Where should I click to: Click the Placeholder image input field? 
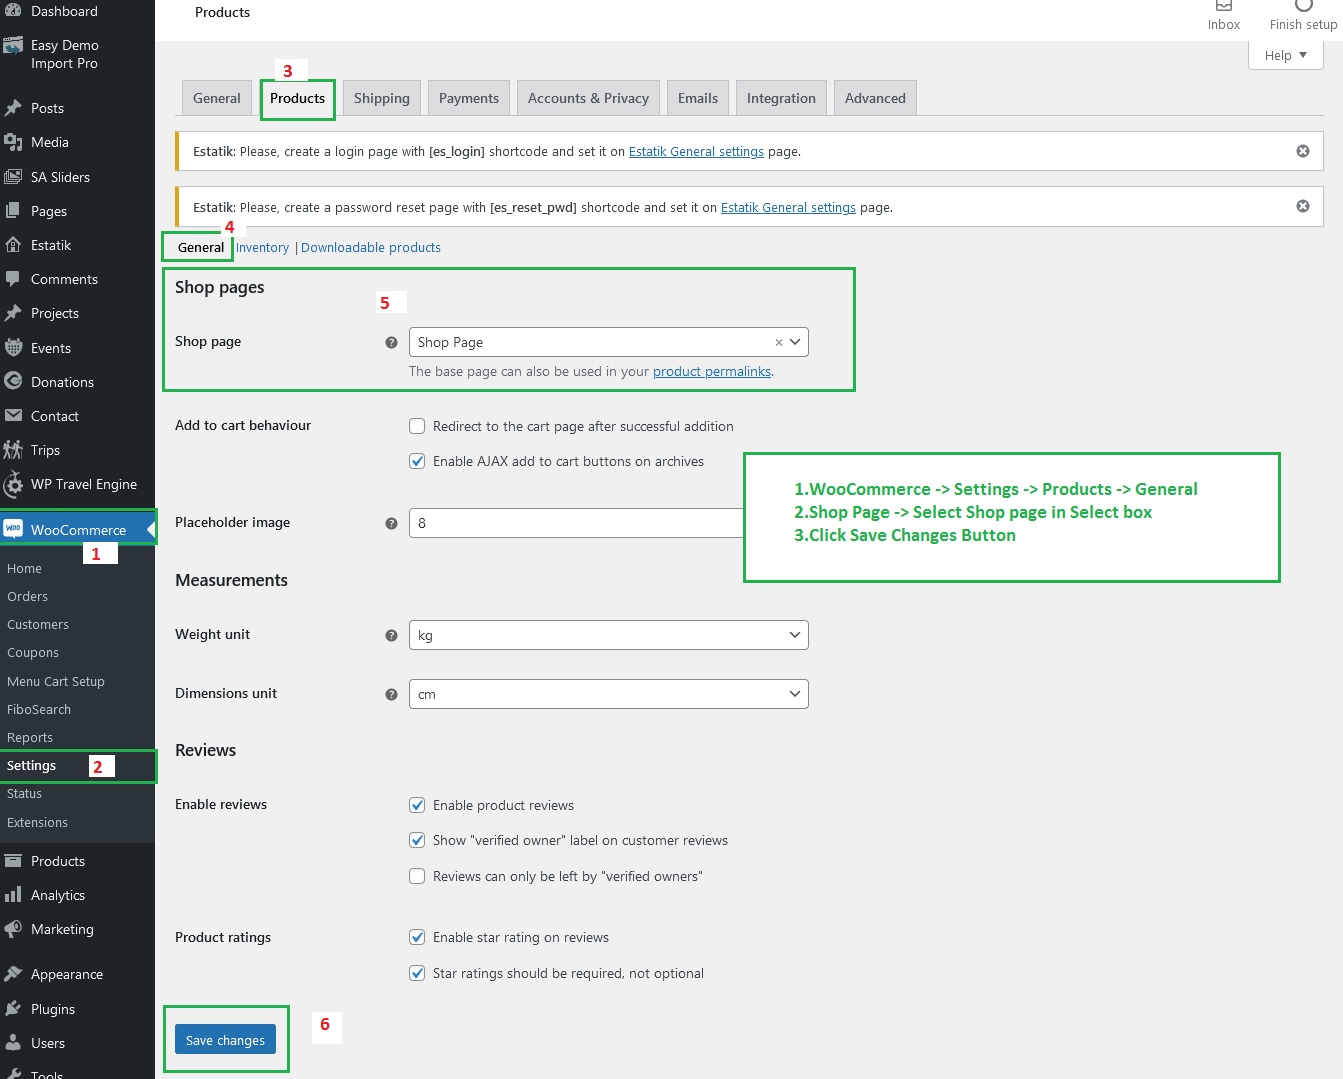pos(576,523)
